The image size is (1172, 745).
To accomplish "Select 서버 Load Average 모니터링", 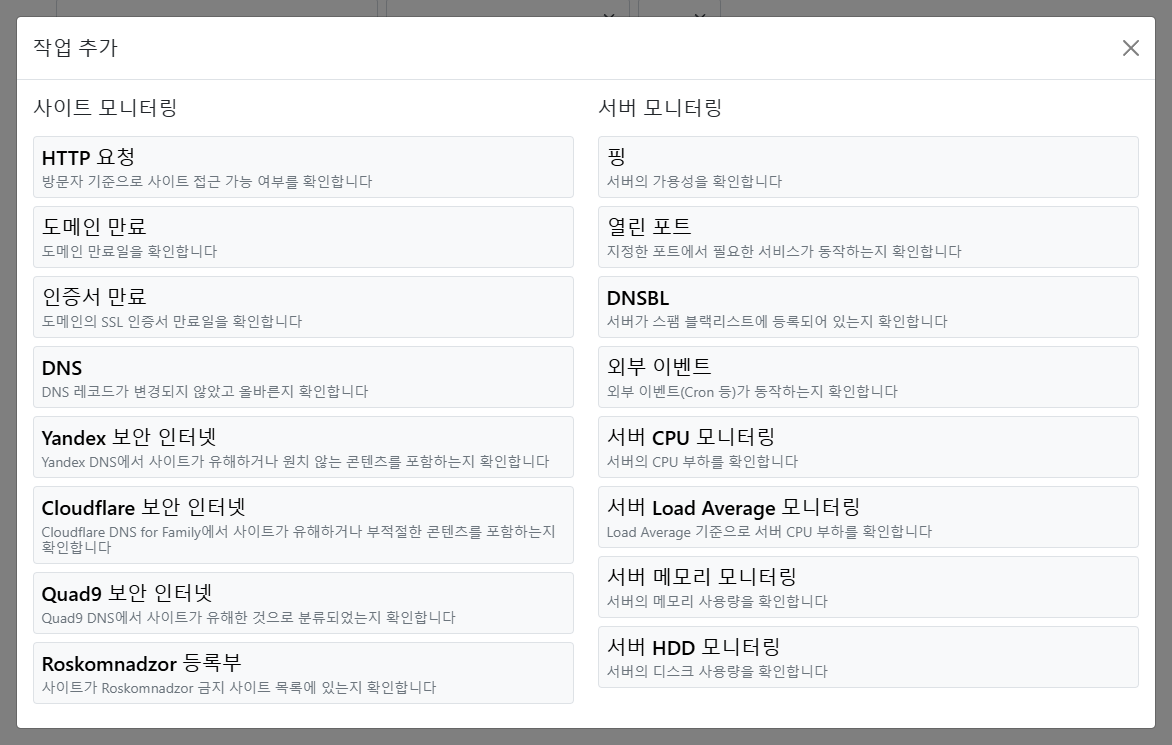I will click(868, 516).
